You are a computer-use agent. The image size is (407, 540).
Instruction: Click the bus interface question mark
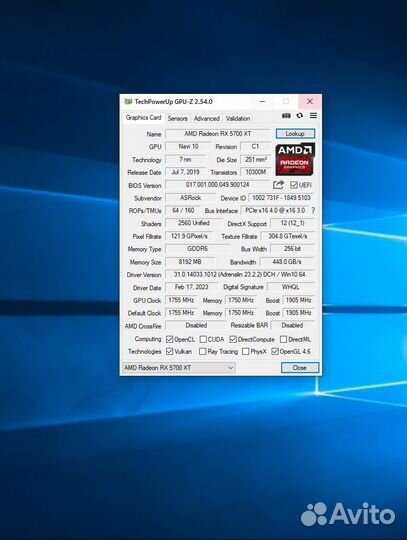tap(313, 210)
